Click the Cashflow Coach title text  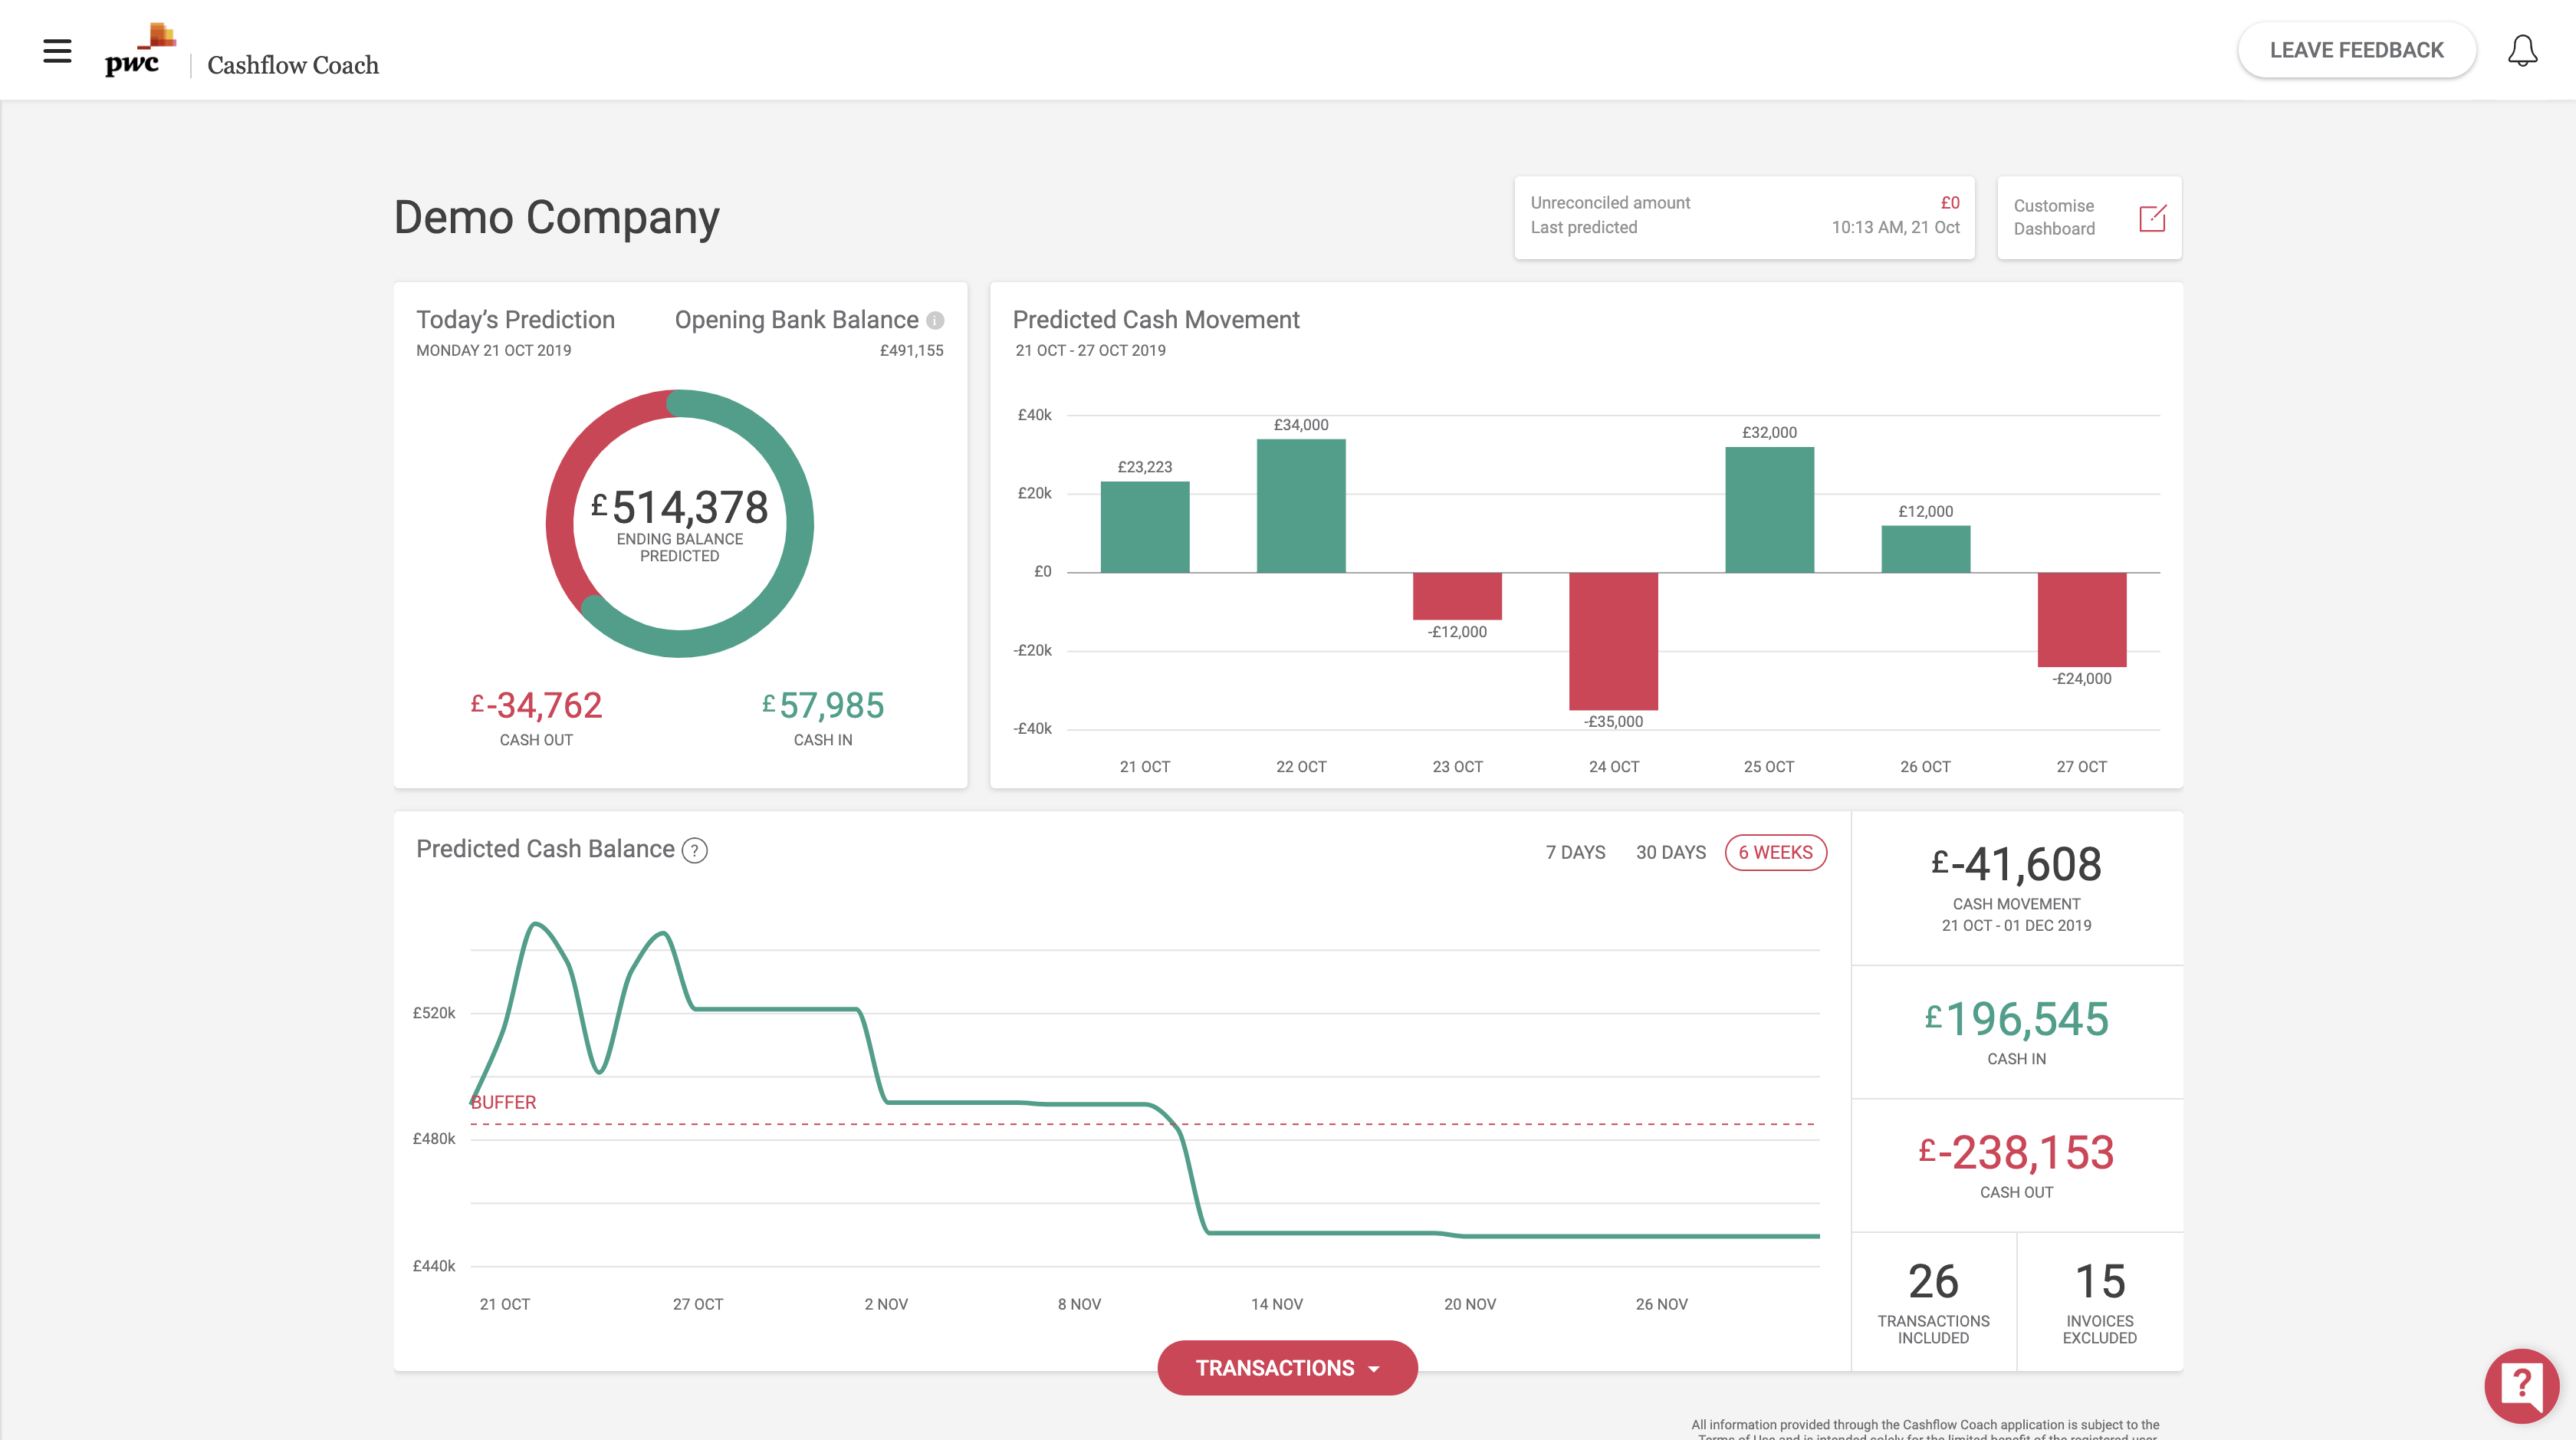coord(293,65)
